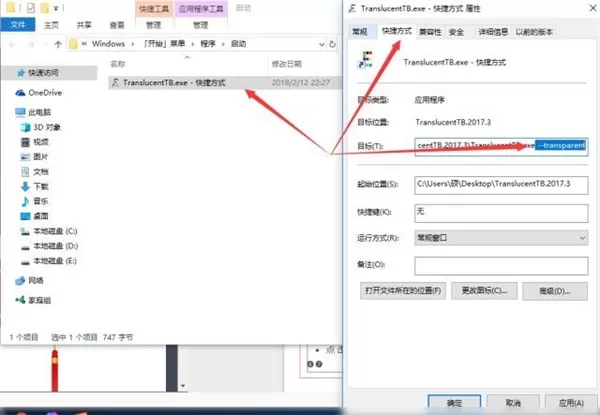Click the 备注(O) text field
Viewport: 600px width, 415px height.
[x=501, y=266]
